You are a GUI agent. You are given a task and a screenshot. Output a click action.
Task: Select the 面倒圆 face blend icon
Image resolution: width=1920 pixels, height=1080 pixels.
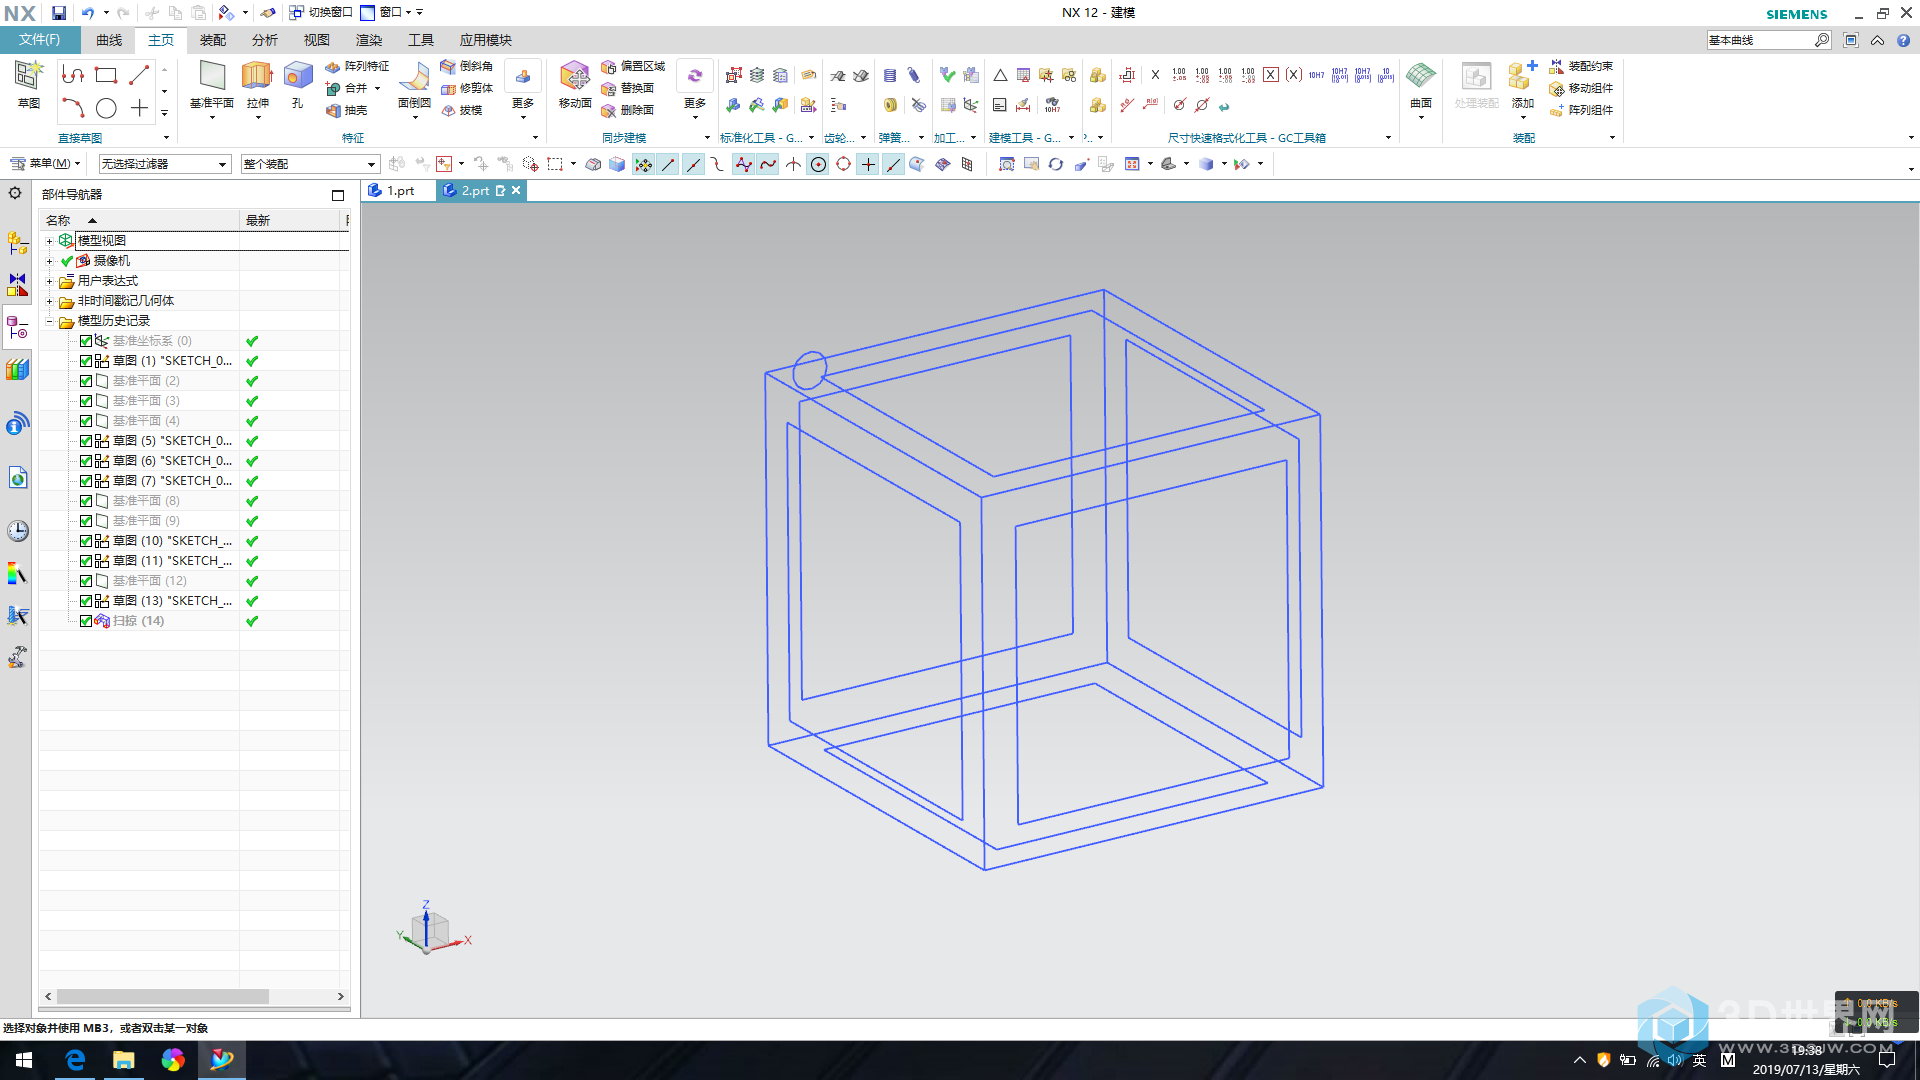tap(414, 76)
